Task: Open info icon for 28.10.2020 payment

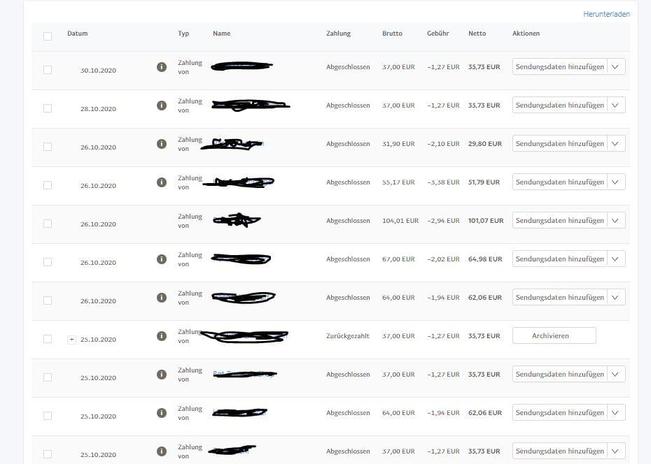Action: 162,105
